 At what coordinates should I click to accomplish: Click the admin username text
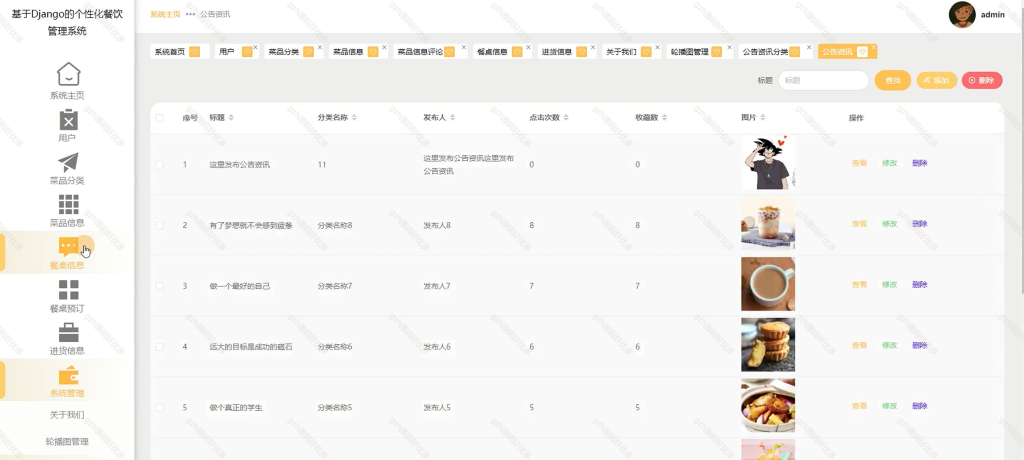[993, 14]
